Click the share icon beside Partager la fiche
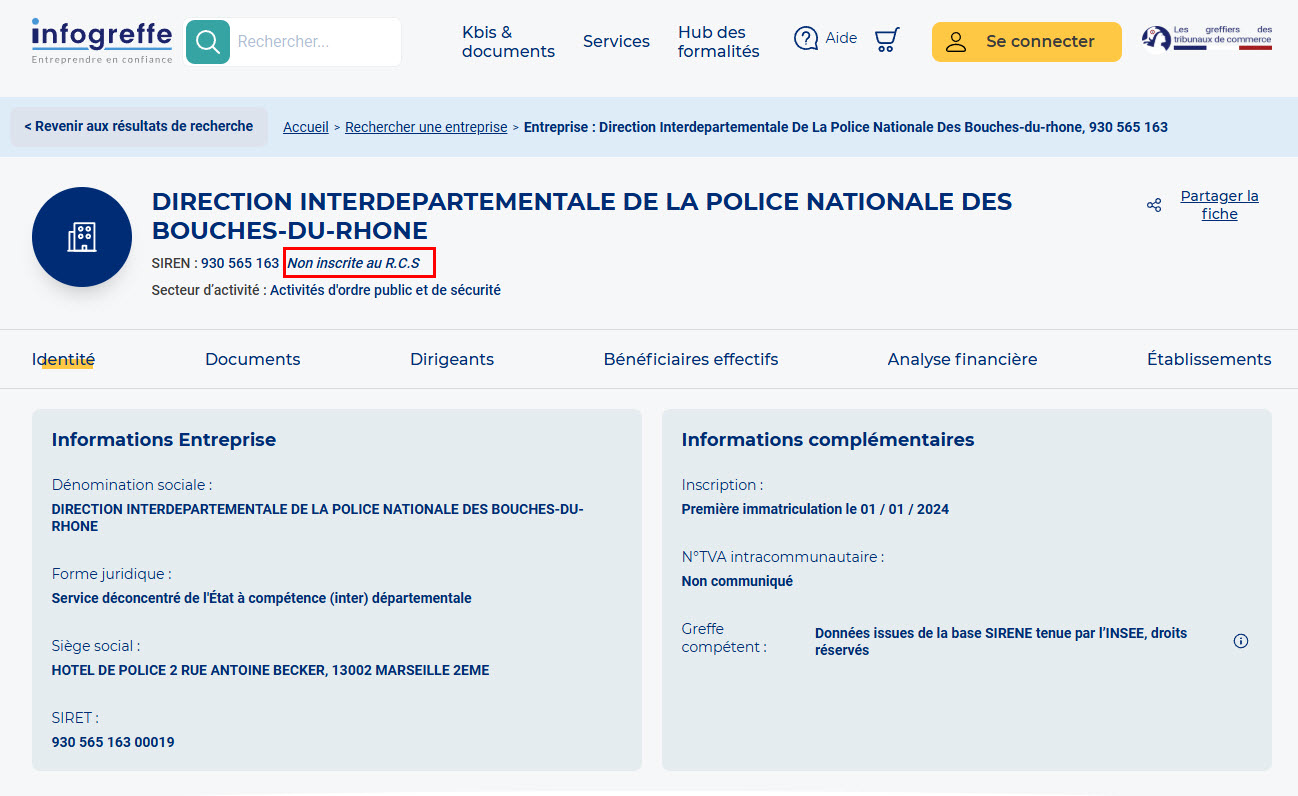 click(x=1154, y=205)
